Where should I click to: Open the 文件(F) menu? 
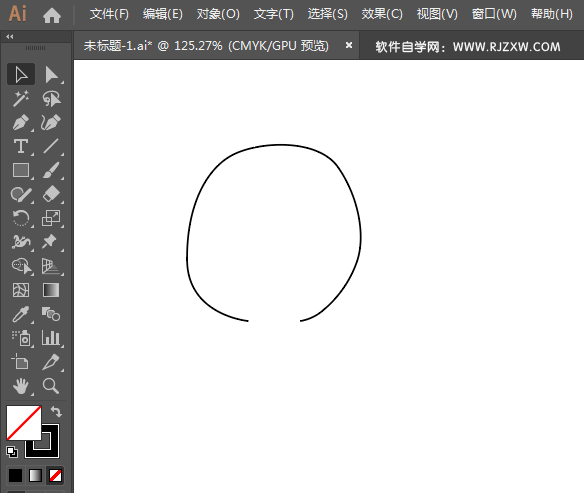pos(109,14)
